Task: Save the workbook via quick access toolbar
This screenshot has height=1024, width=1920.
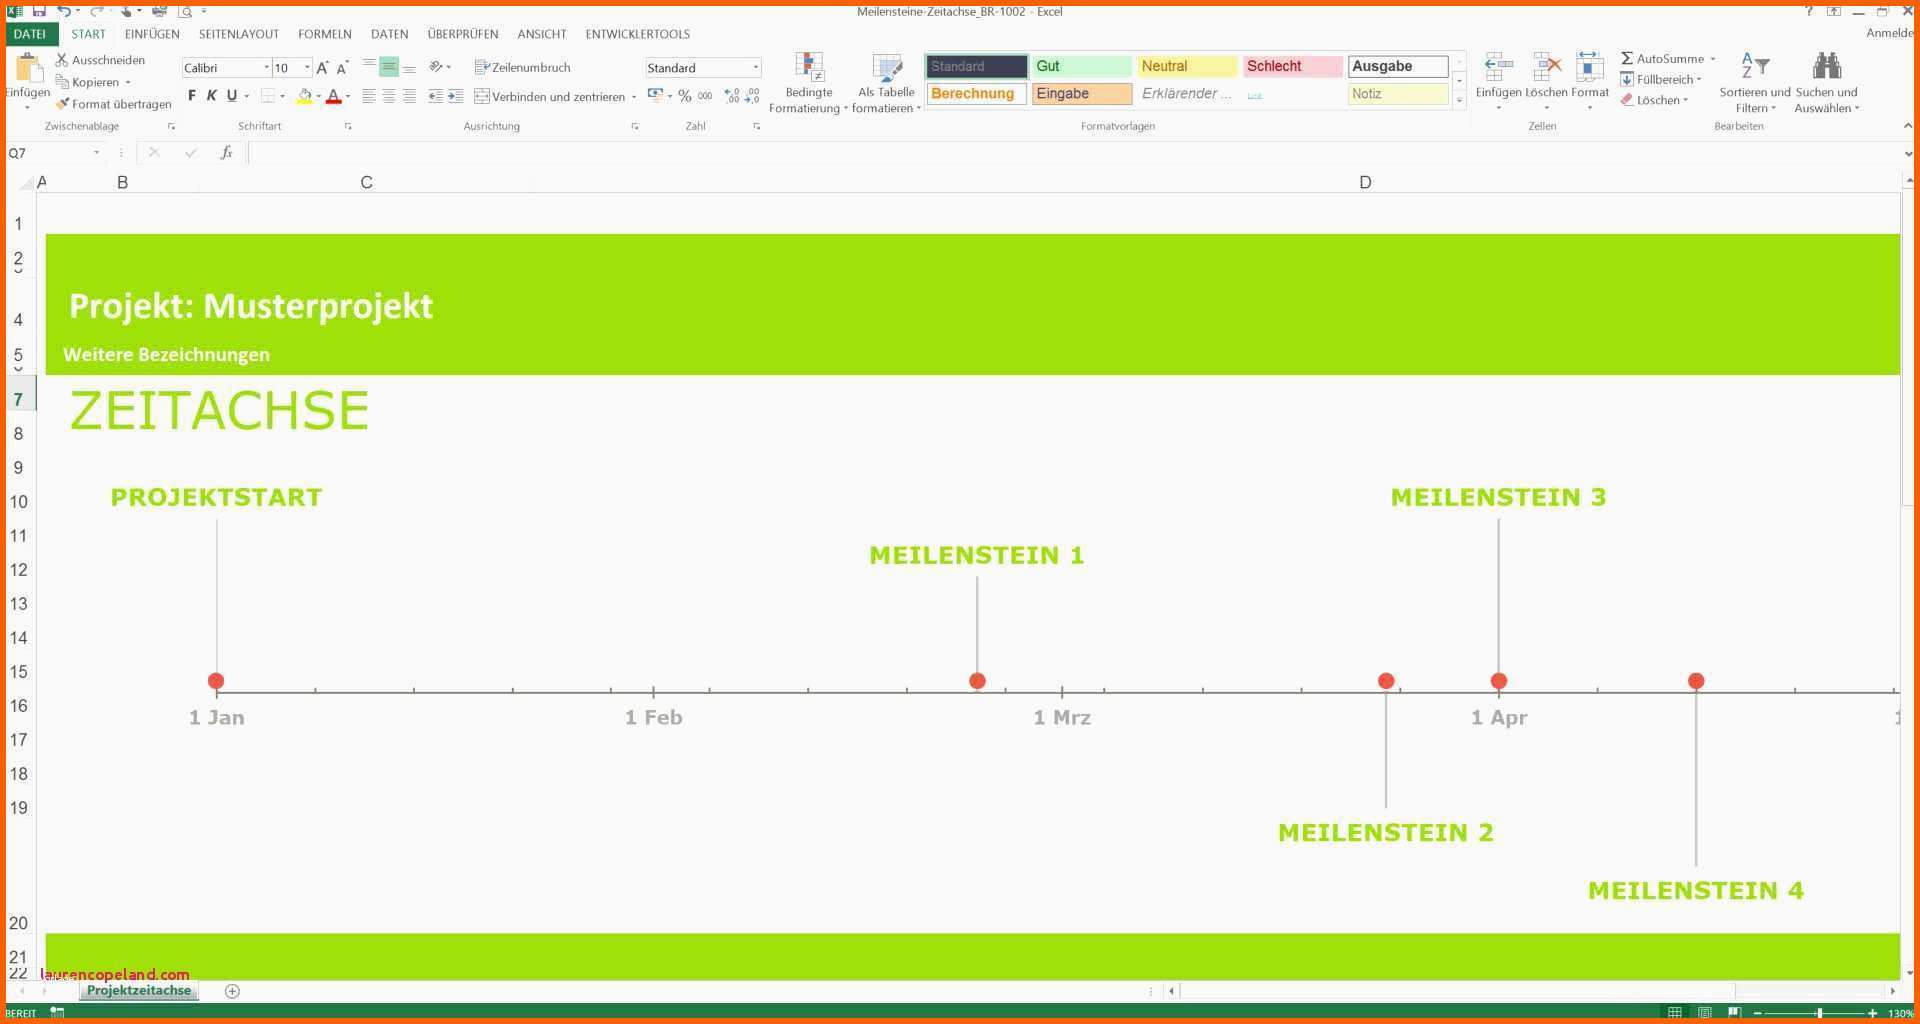Action: click(x=39, y=11)
